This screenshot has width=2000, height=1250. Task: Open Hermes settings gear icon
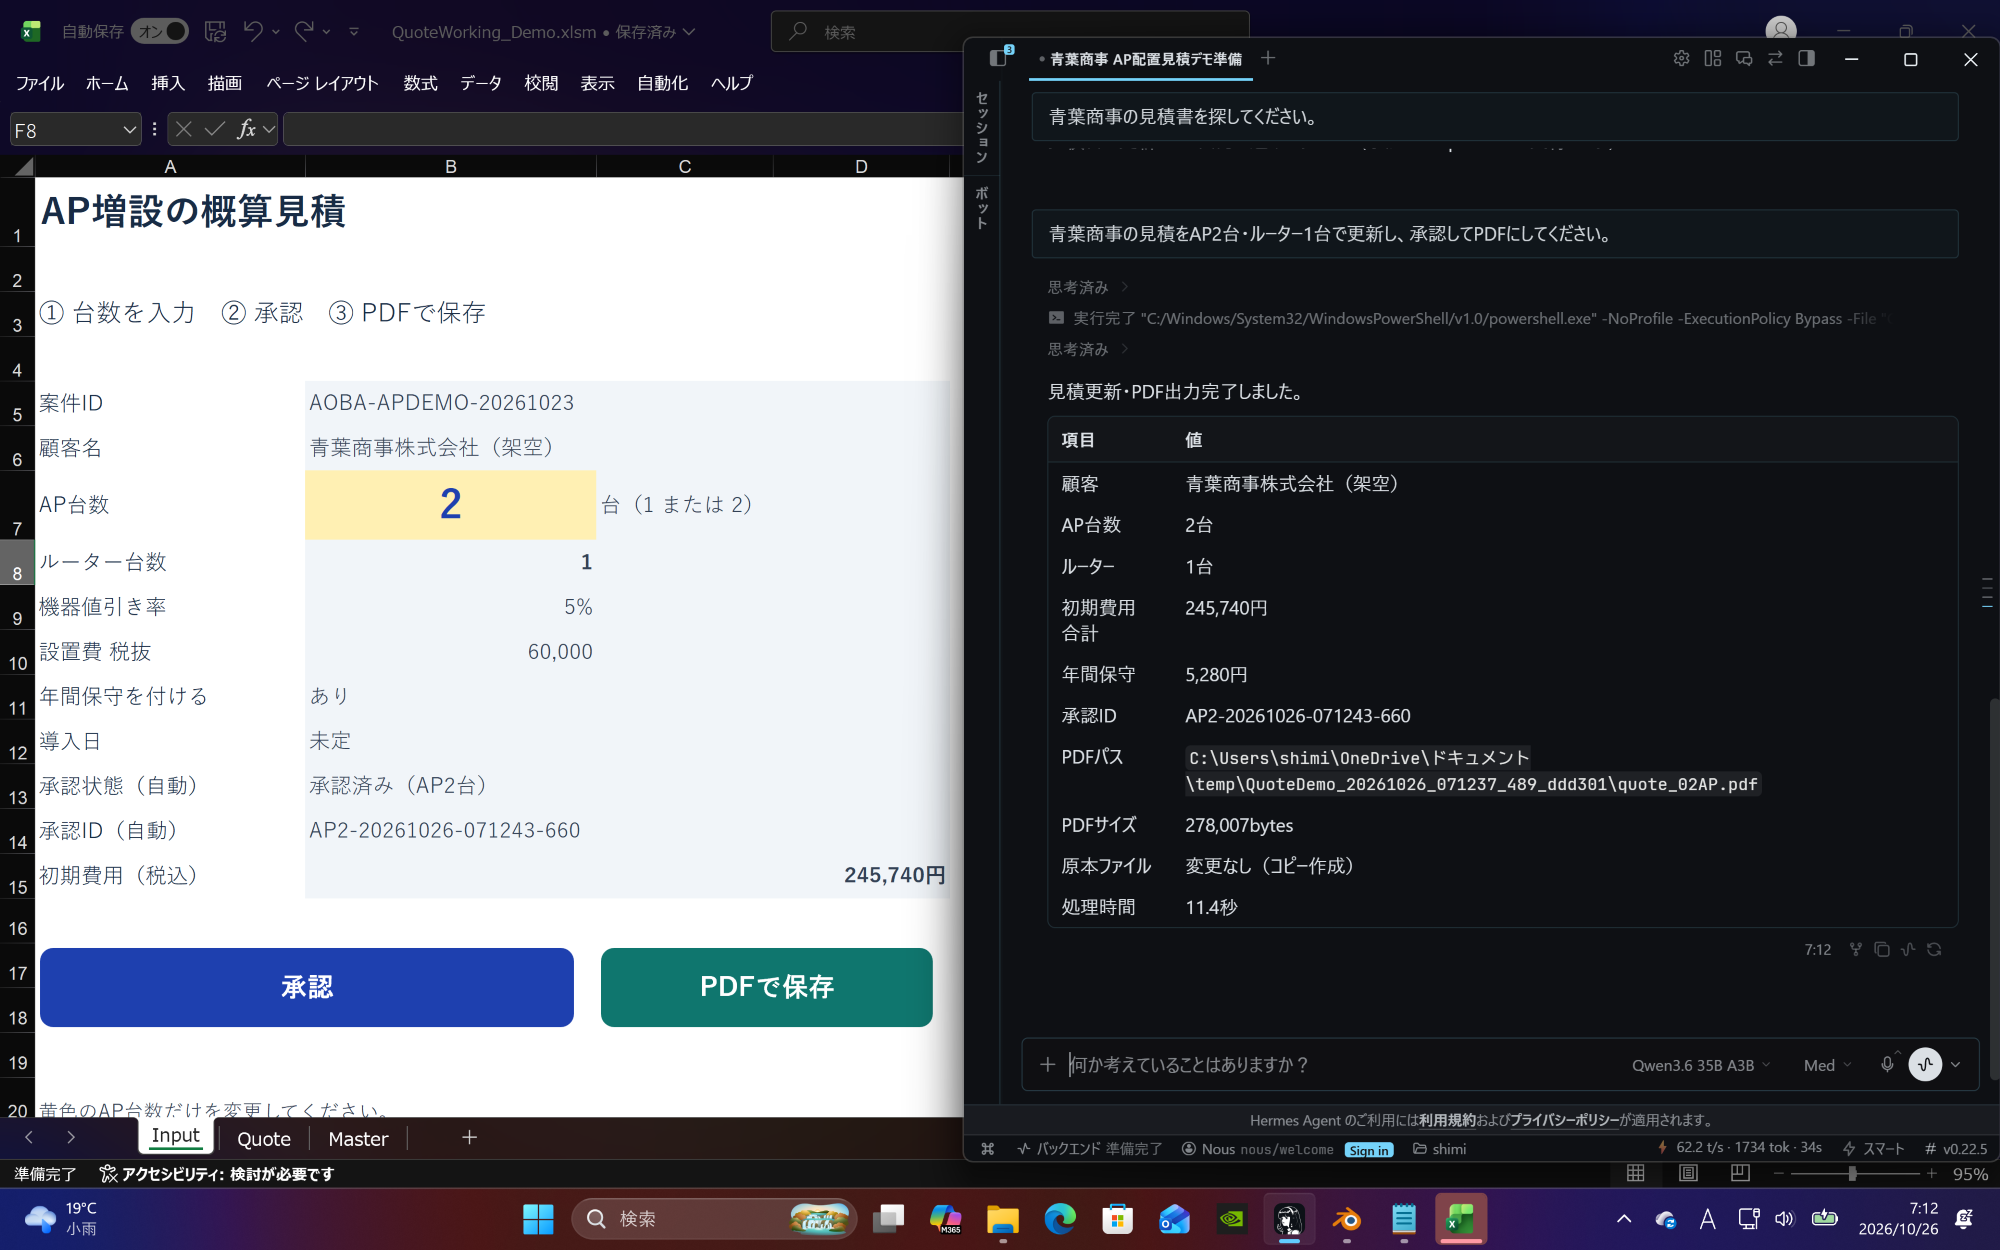pos(1681,59)
